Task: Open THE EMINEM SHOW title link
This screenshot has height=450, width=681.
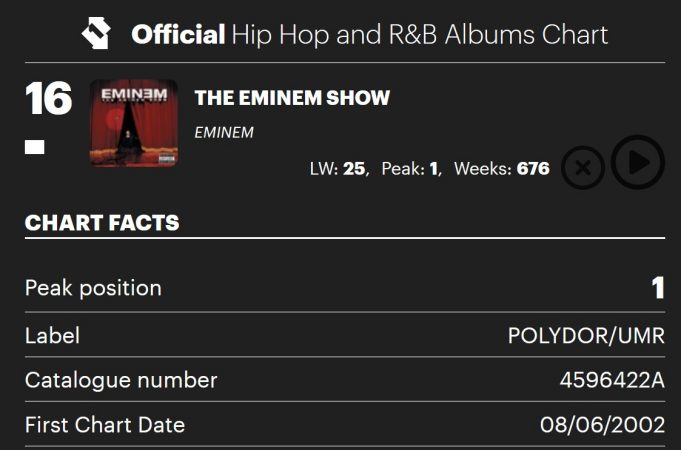Action: (292, 98)
